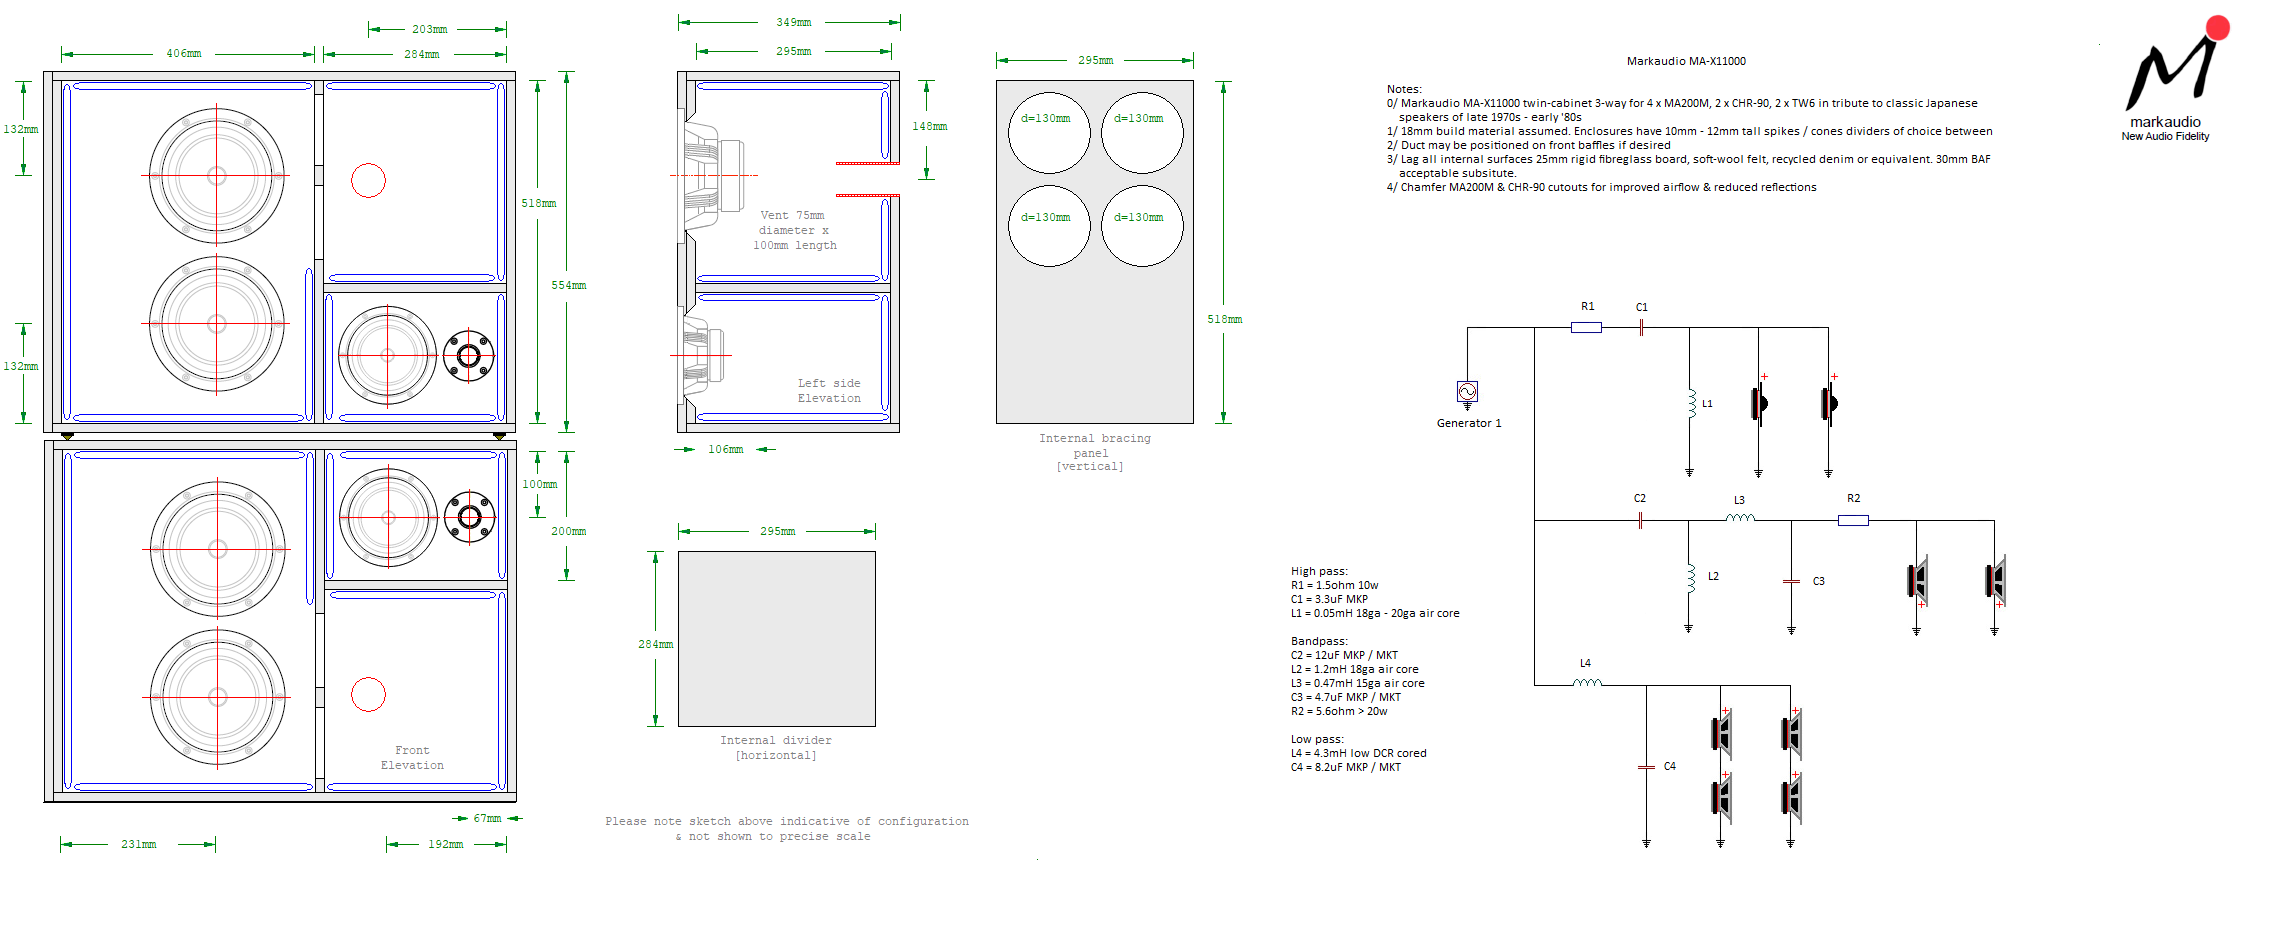This screenshot has height=926, width=2276.
Task: Click the '231mm' dimension label
Action: coord(139,844)
